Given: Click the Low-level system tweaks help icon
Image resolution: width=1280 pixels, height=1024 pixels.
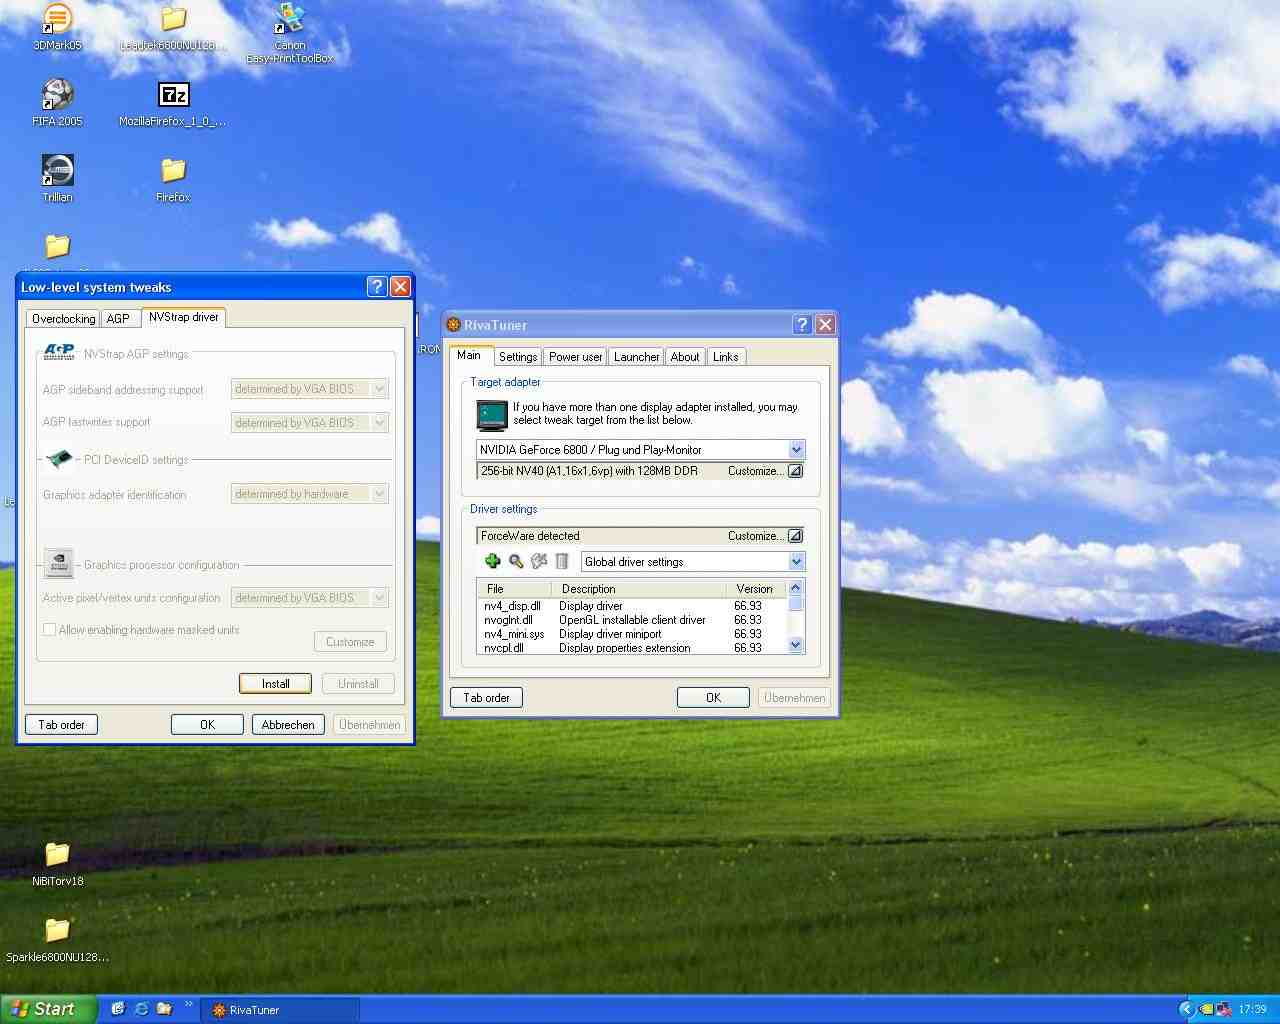Looking at the screenshot, I should coord(377,286).
